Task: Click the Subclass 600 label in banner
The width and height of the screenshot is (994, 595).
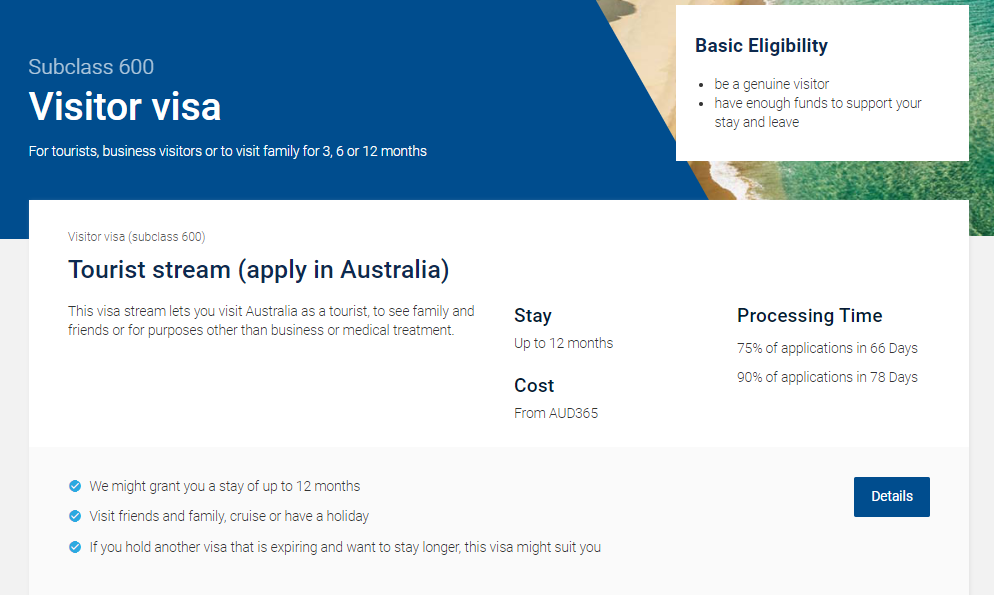Action: (91, 67)
